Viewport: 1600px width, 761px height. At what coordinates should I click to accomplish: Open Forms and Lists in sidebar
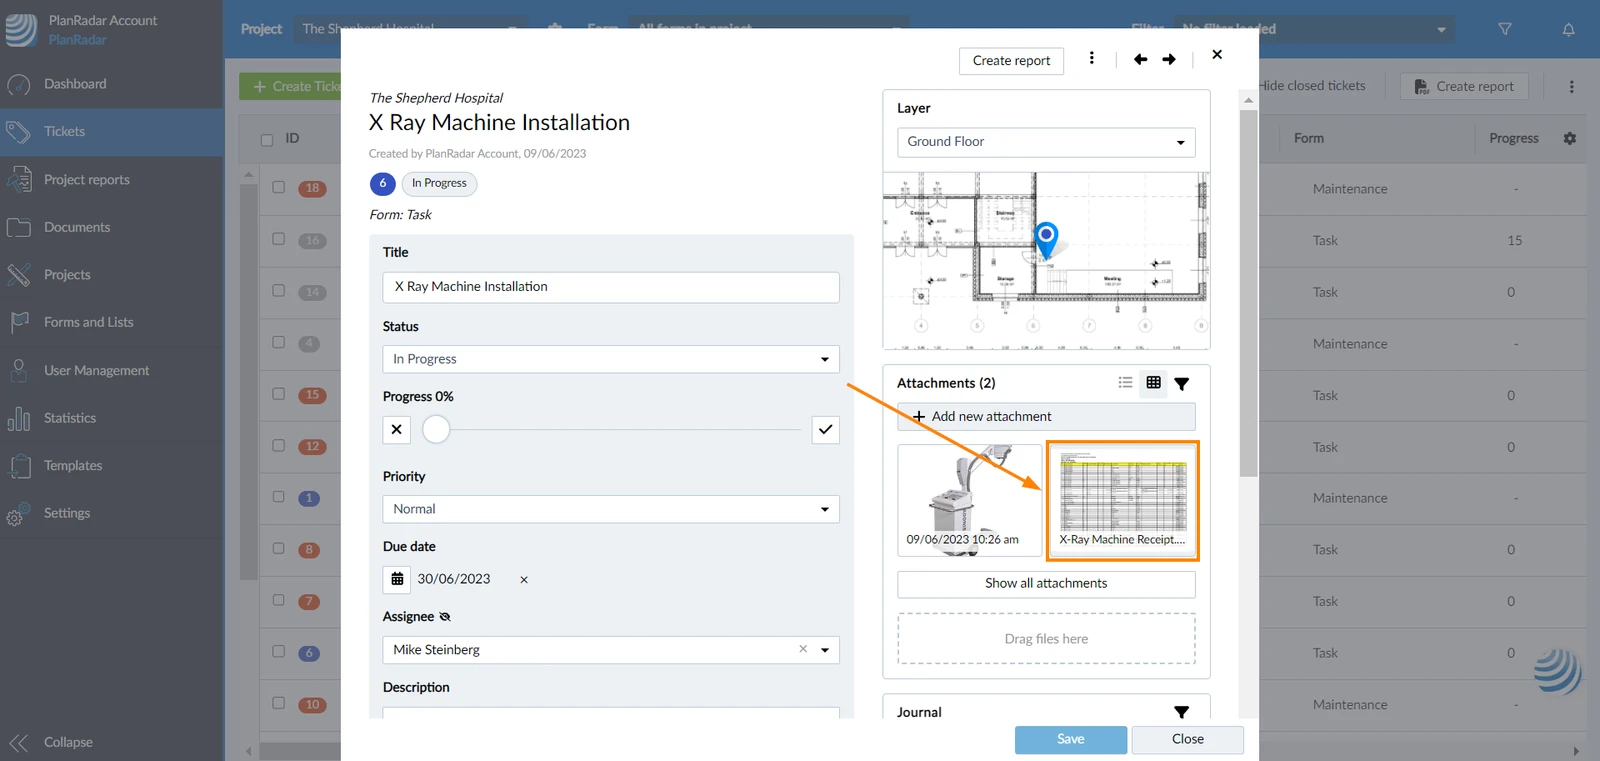click(x=111, y=322)
